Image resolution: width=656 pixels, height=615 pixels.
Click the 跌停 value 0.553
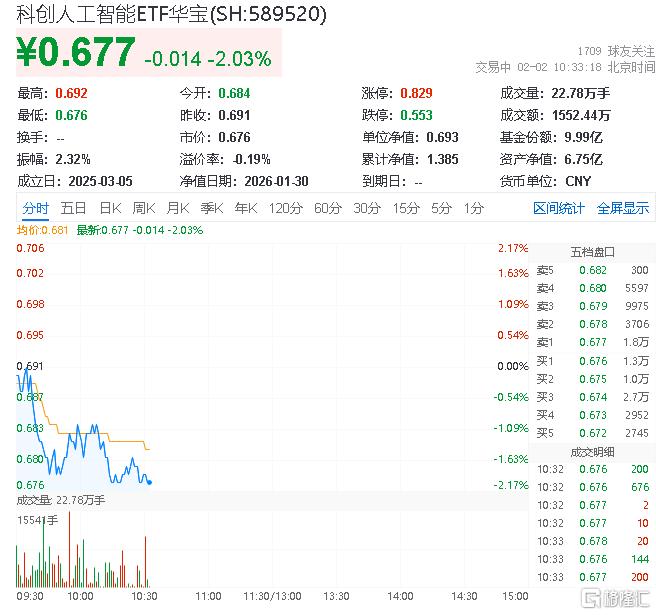(416, 115)
